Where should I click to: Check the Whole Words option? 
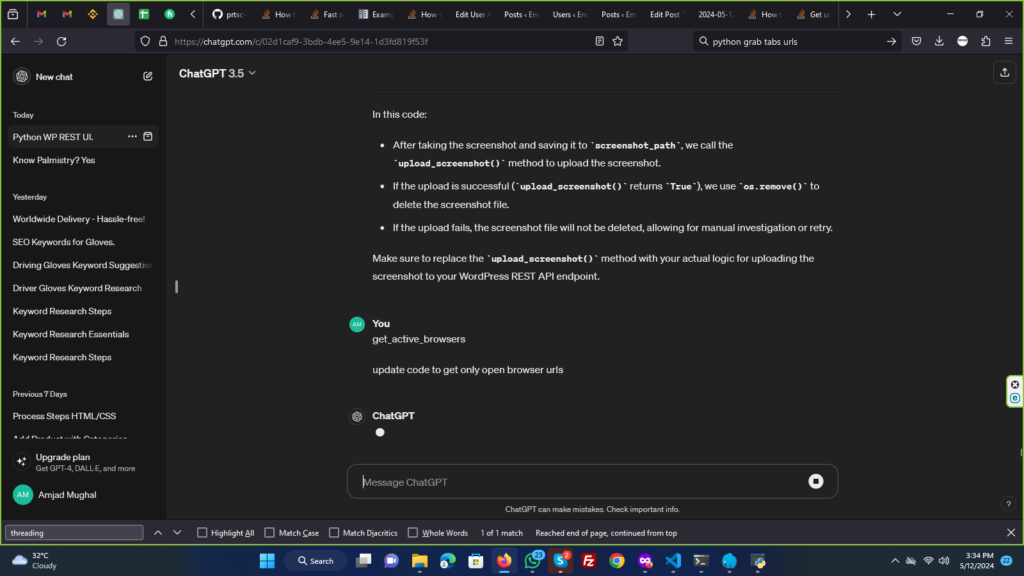[413, 533]
